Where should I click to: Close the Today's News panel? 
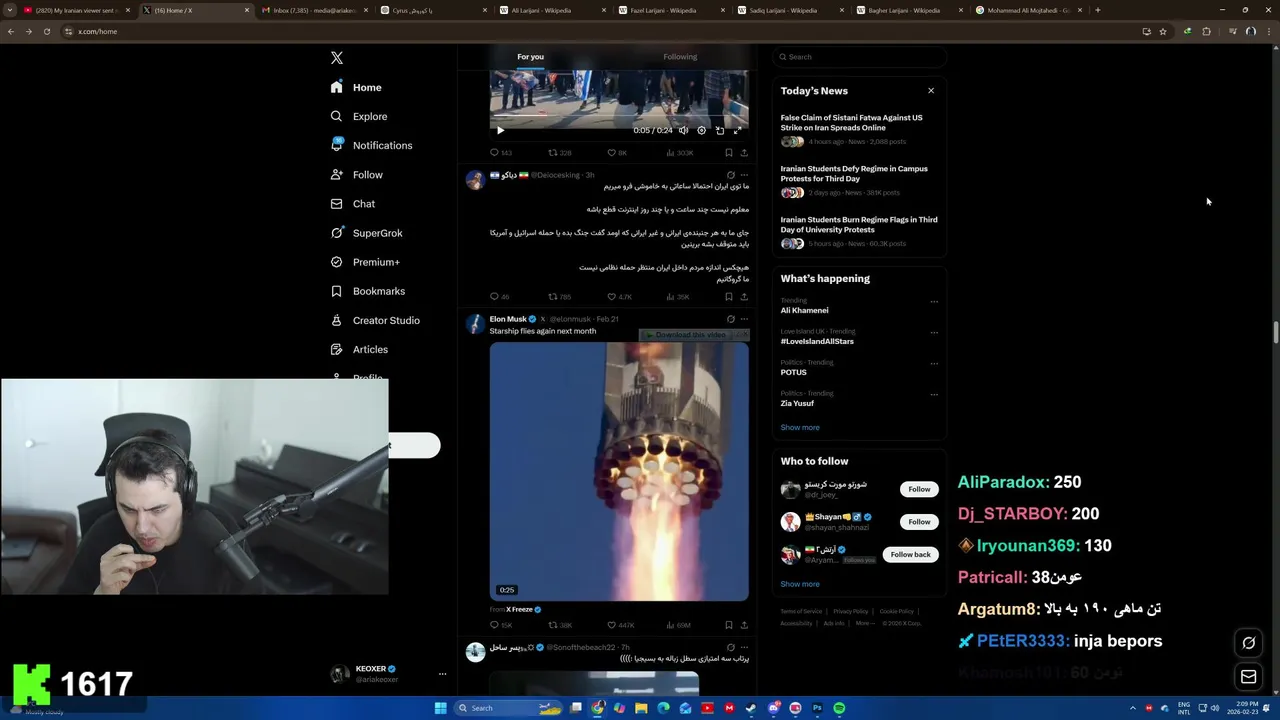[x=931, y=91]
